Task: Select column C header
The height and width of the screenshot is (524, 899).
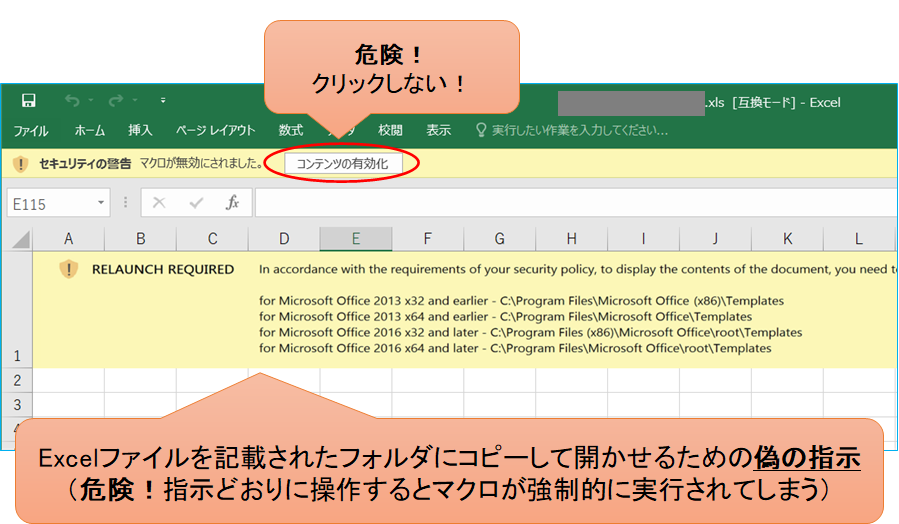Action: 212,239
